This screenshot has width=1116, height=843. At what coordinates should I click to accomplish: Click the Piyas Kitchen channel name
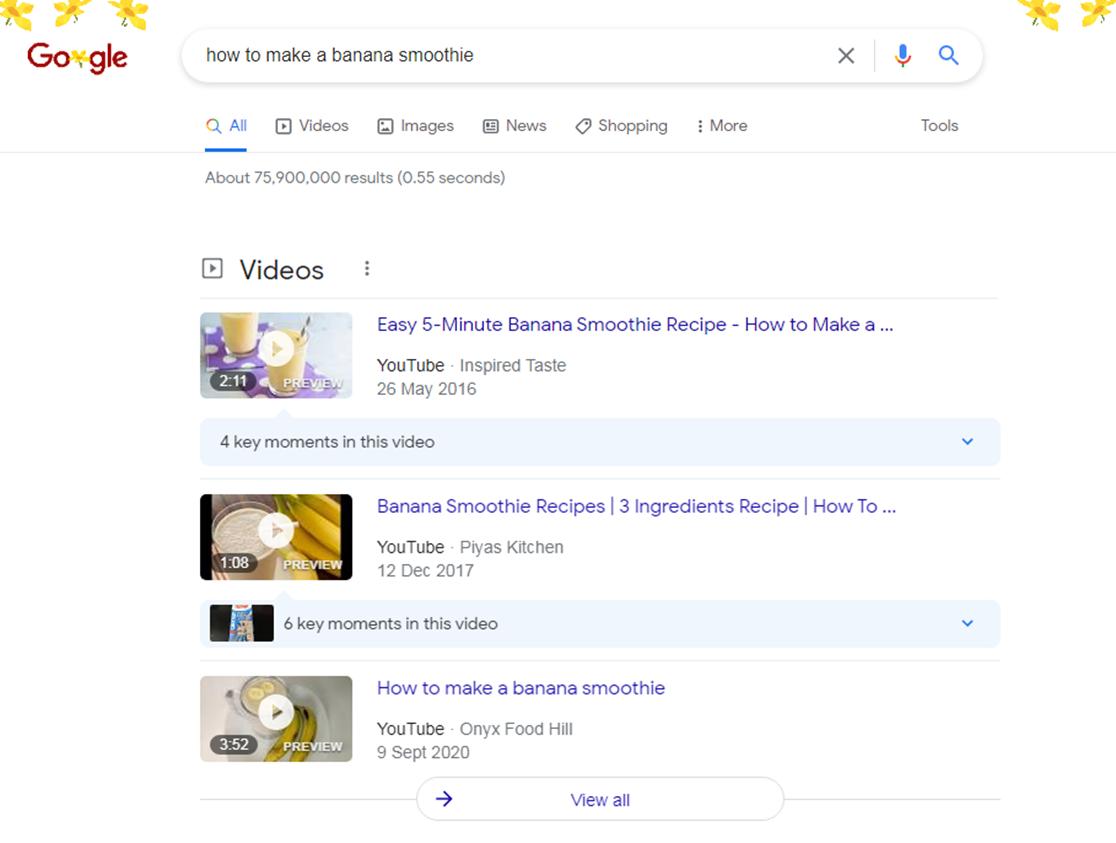click(x=511, y=547)
